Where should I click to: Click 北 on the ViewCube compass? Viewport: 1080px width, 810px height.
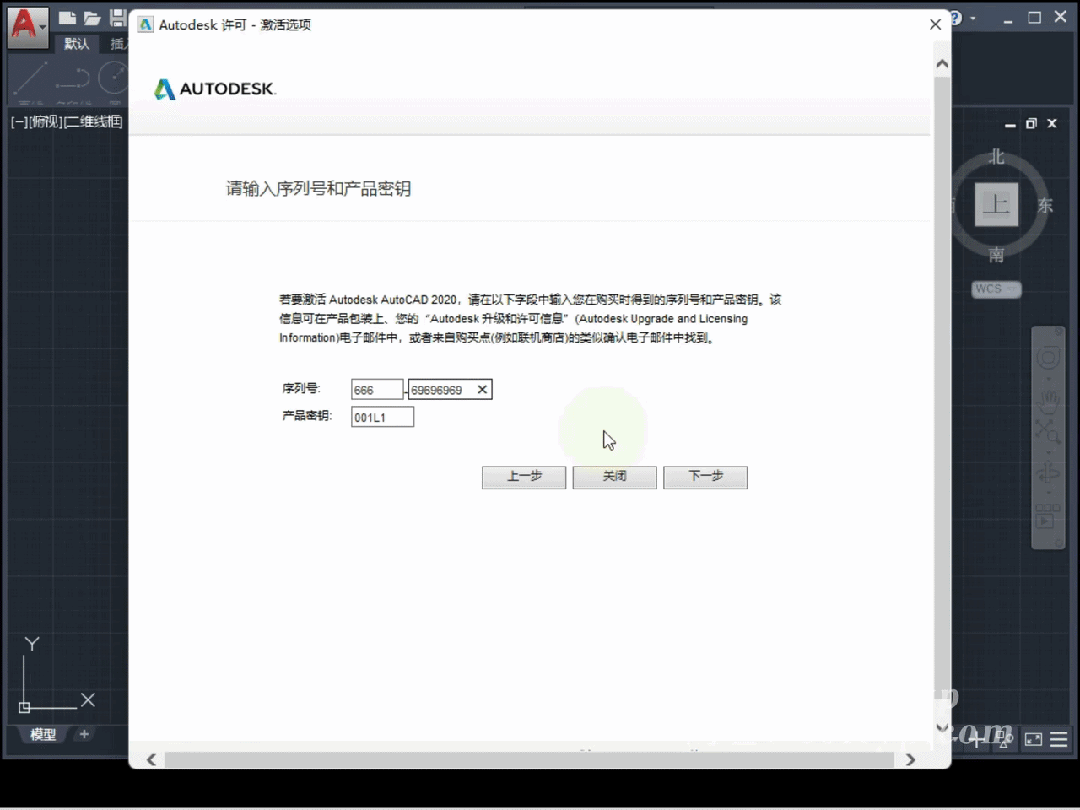click(x=997, y=157)
